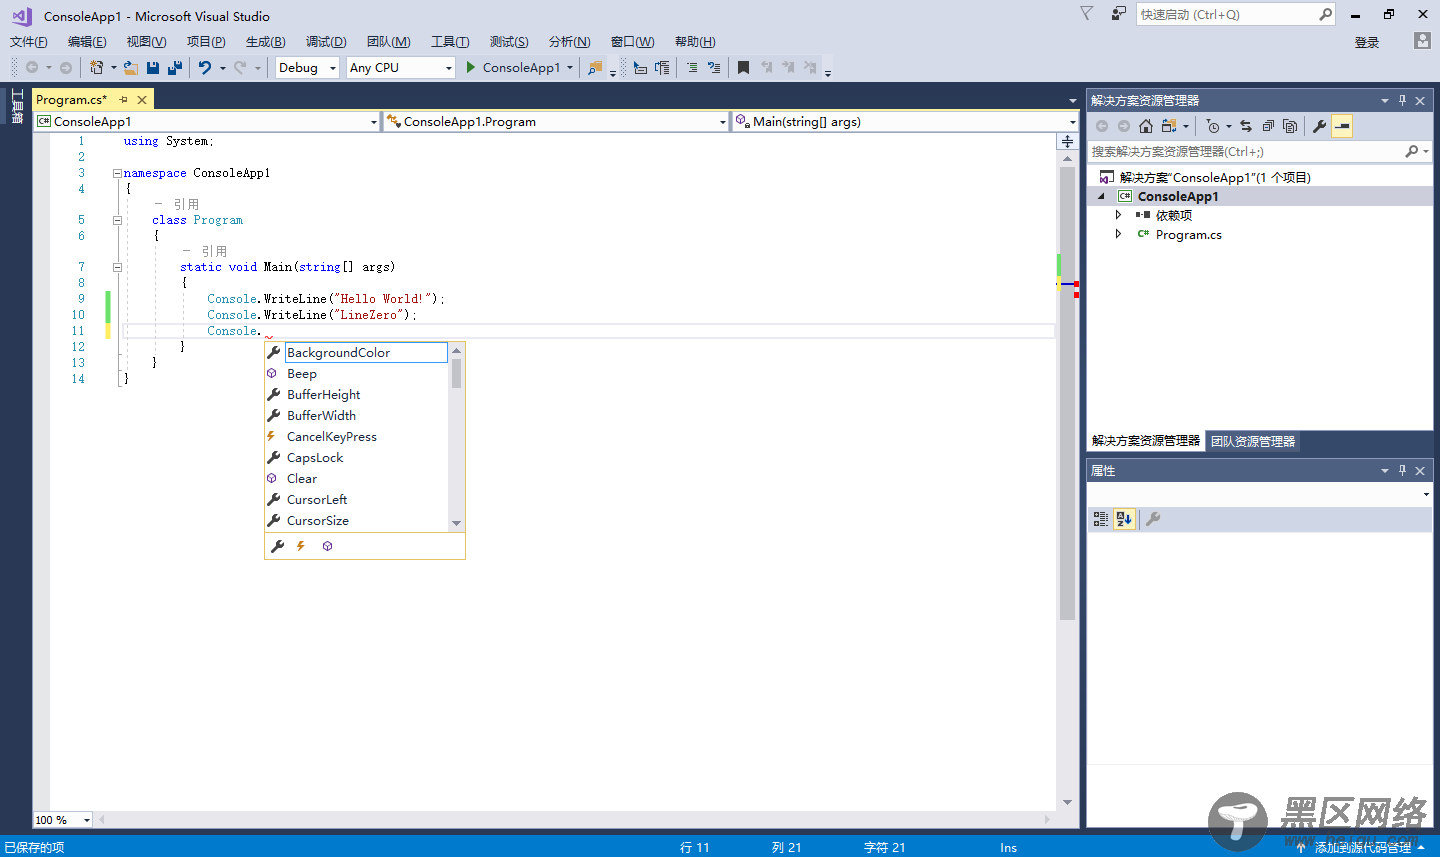The height and width of the screenshot is (857, 1440).
Task: Click the editor vertical scrollbar thumb
Action: 1067,394
